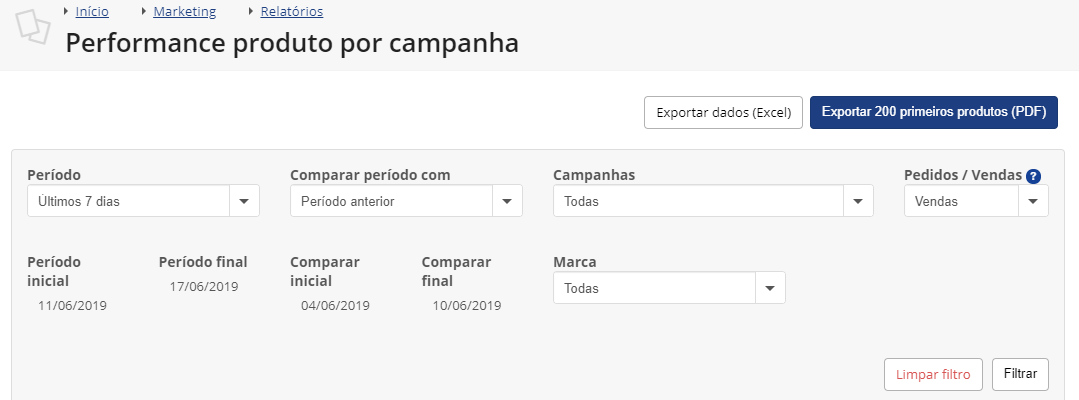1079x400 pixels.
Task: Expand the Pedidos / Vendas dropdown arrow
Action: click(1033, 201)
